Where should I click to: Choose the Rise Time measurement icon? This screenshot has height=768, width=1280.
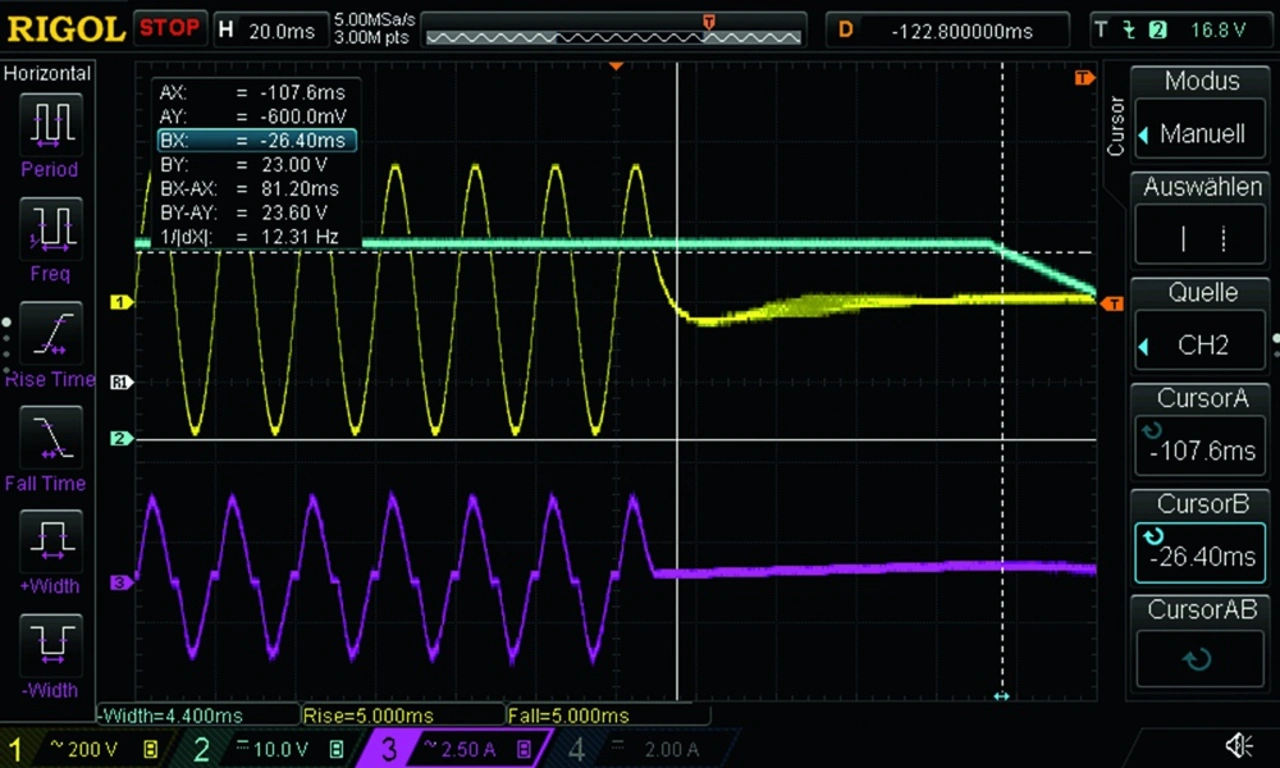tap(49, 334)
